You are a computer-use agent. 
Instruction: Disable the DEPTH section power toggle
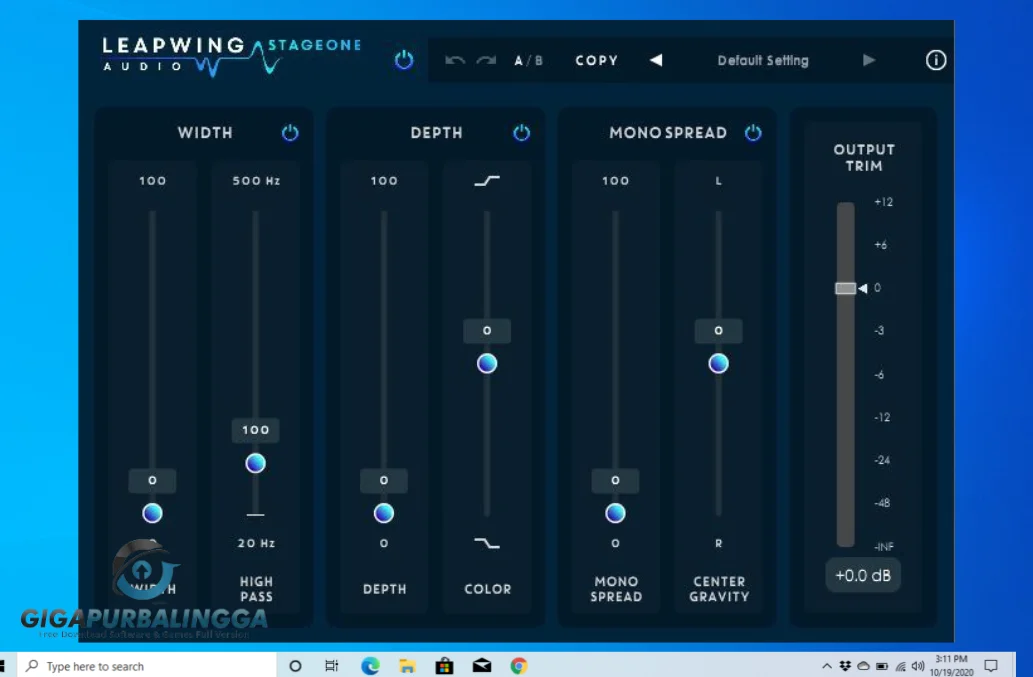(521, 132)
